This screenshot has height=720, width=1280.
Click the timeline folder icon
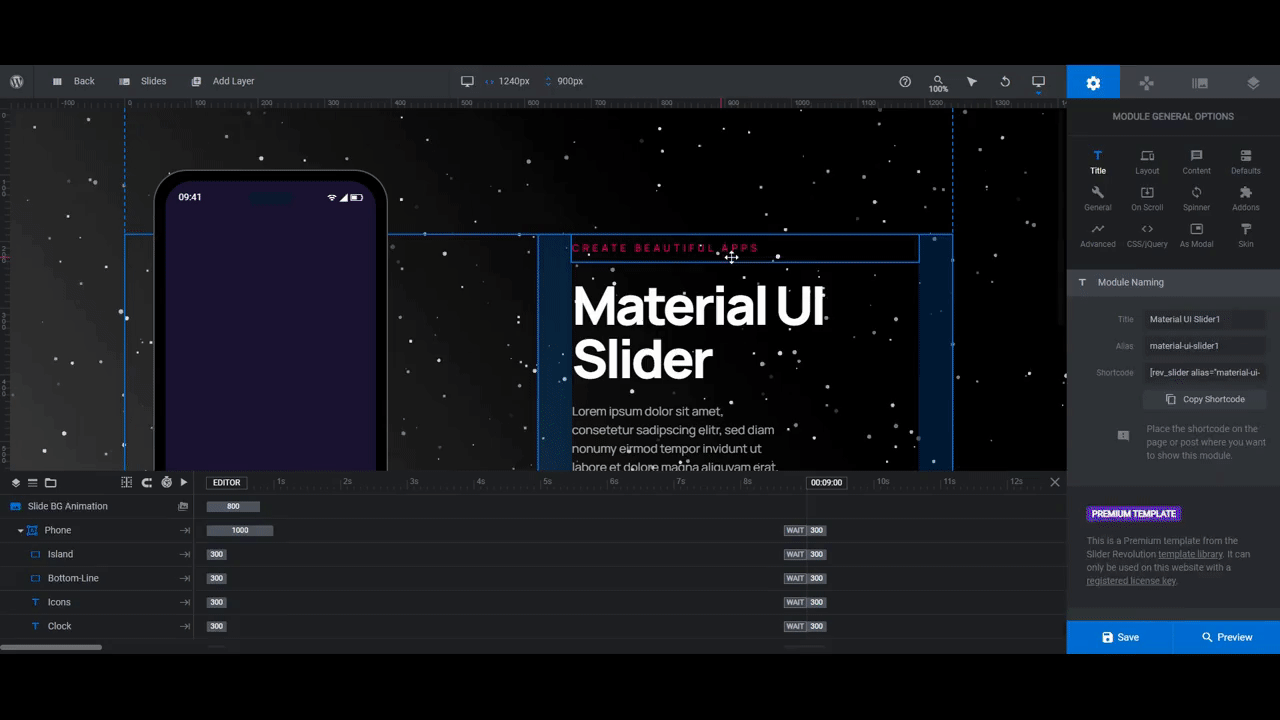pos(50,483)
